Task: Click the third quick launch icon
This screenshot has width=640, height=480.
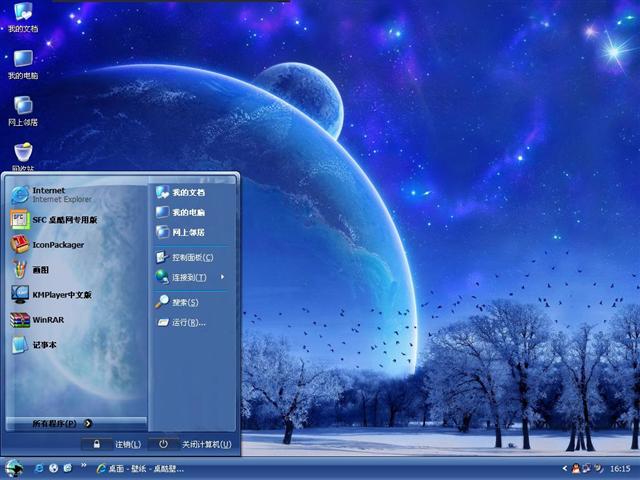Action: pyautogui.click(x=68, y=468)
